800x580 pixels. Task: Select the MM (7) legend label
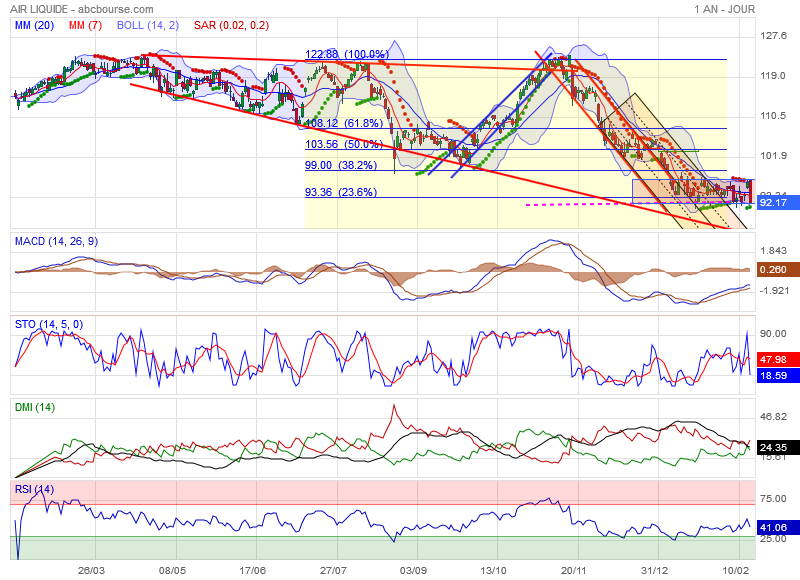click(x=85, y=26)
